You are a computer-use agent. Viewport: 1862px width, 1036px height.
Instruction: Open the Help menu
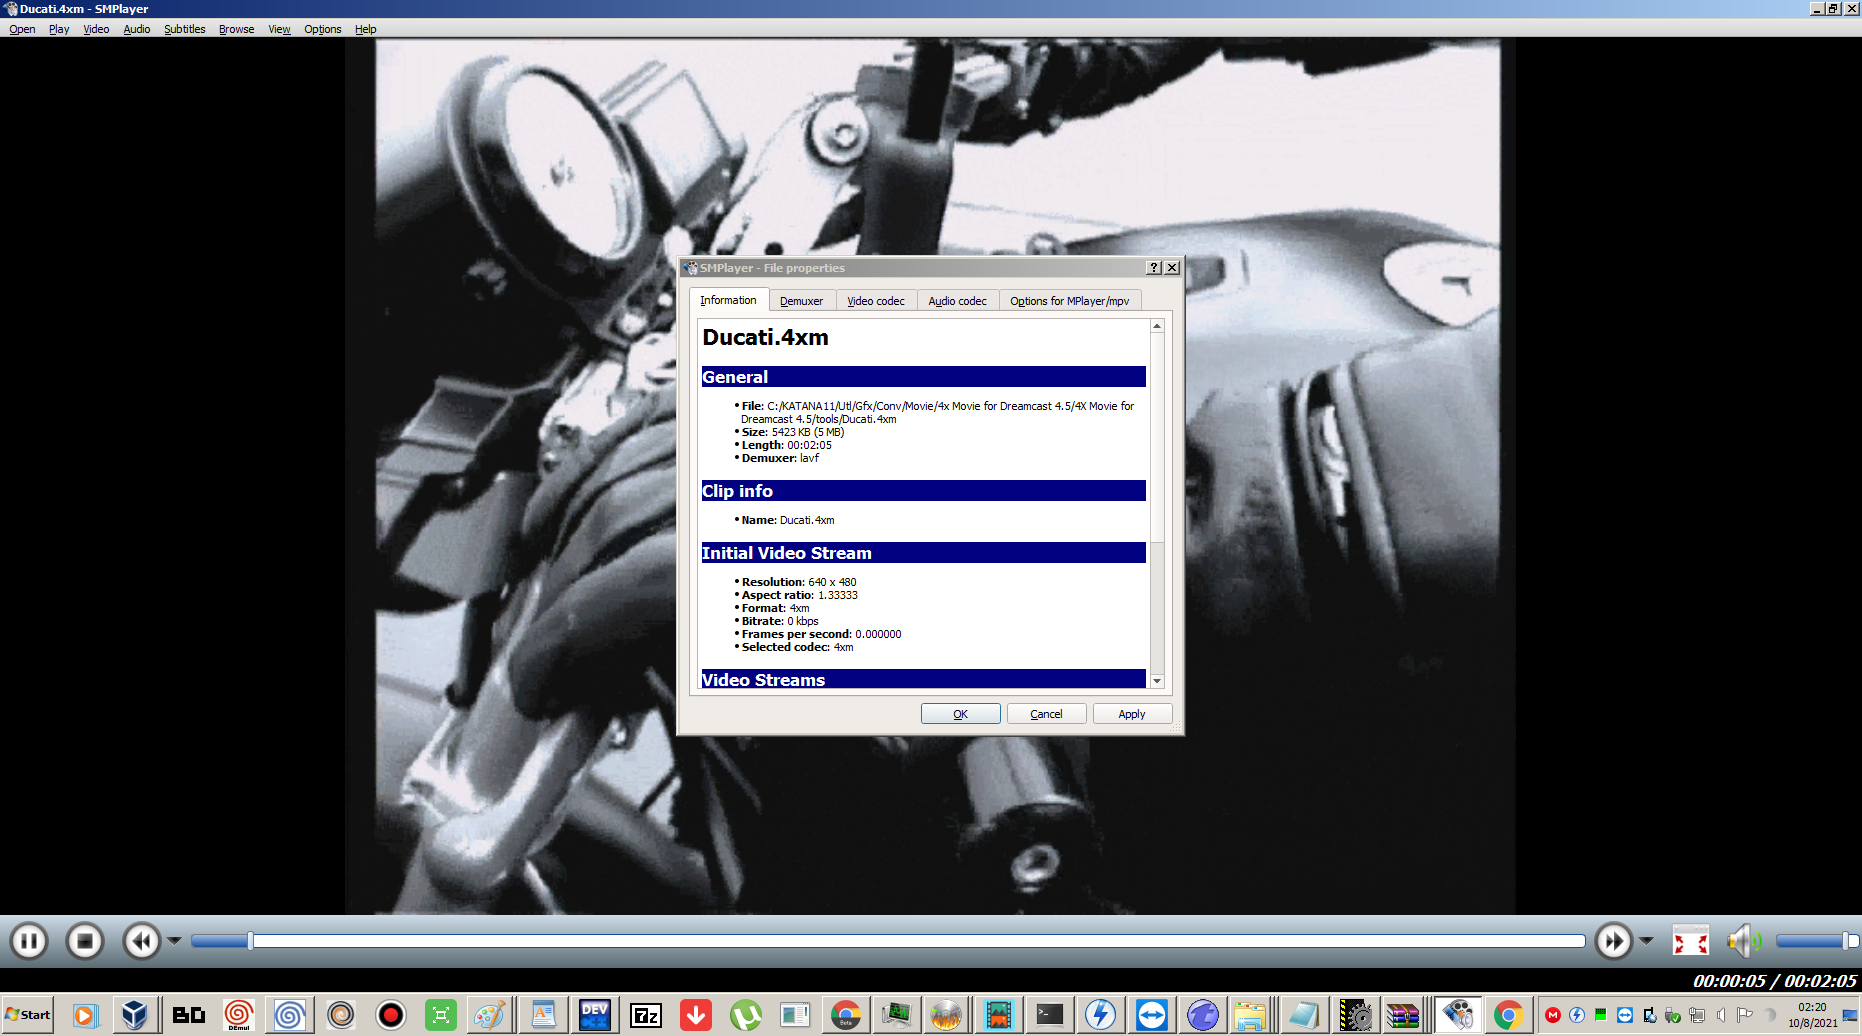pos(366,29)
